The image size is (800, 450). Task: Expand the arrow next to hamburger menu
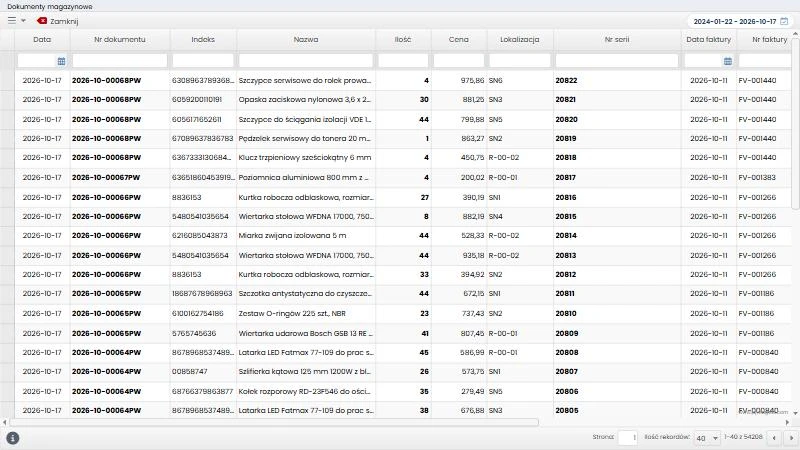point(23,21)
